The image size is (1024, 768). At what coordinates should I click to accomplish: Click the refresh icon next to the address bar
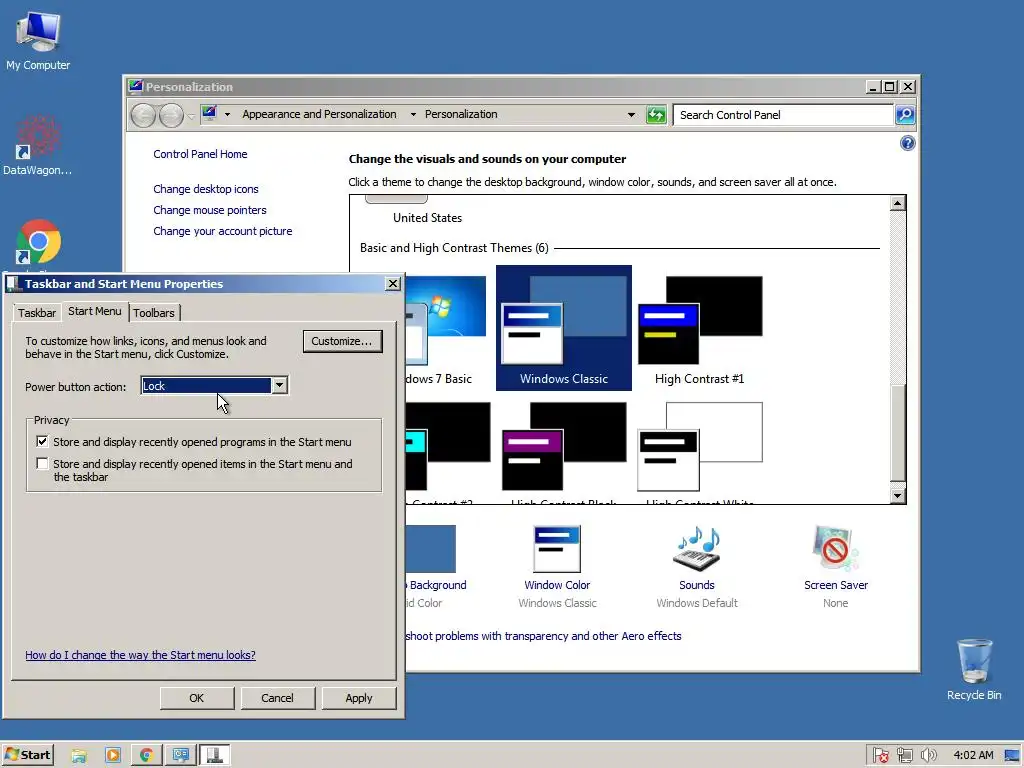[x=656, y=115]
